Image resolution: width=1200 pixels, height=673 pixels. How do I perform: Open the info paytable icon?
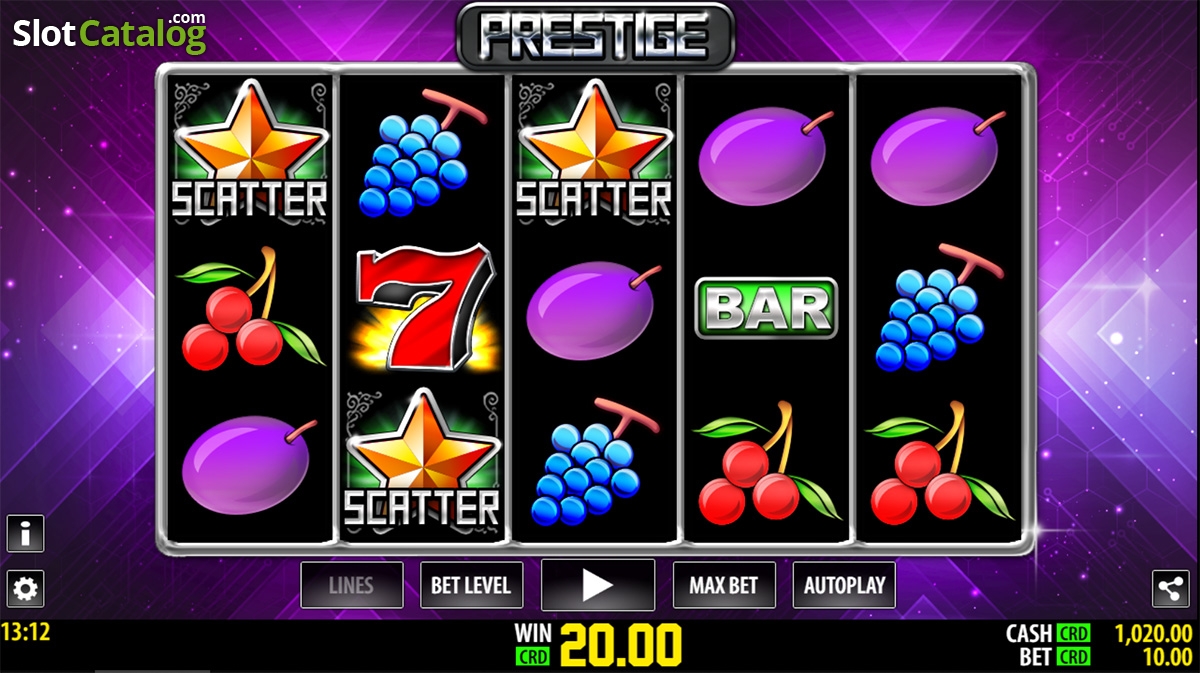tap(25, 534)
